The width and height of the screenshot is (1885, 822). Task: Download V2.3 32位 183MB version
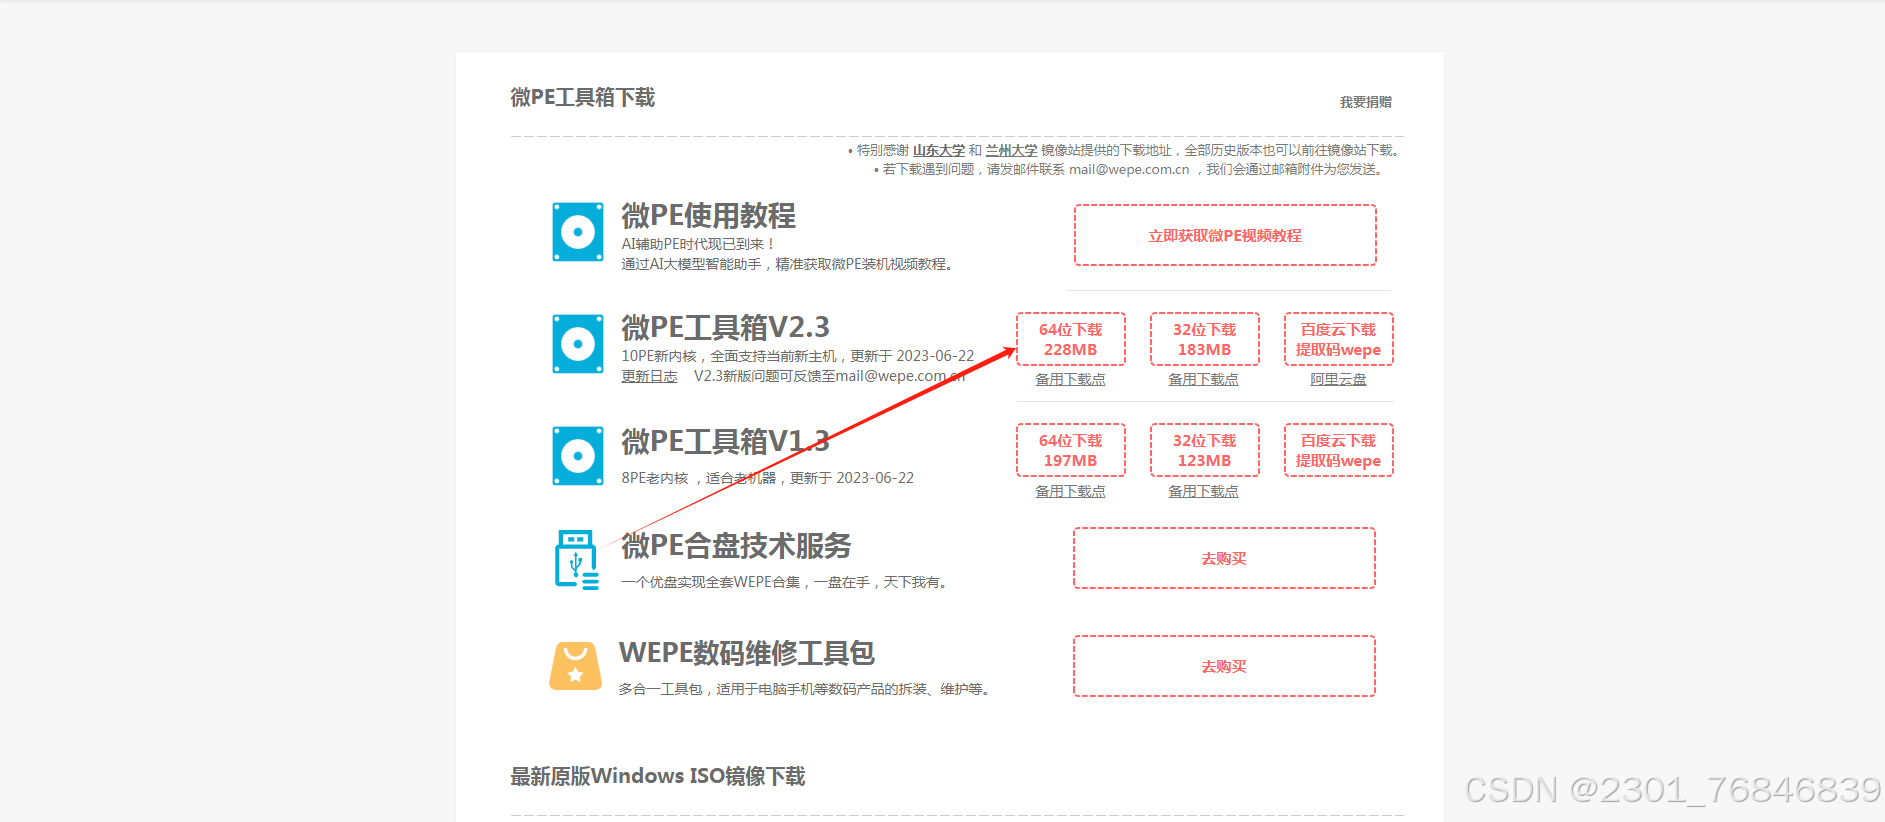(x=1204, y=339)
